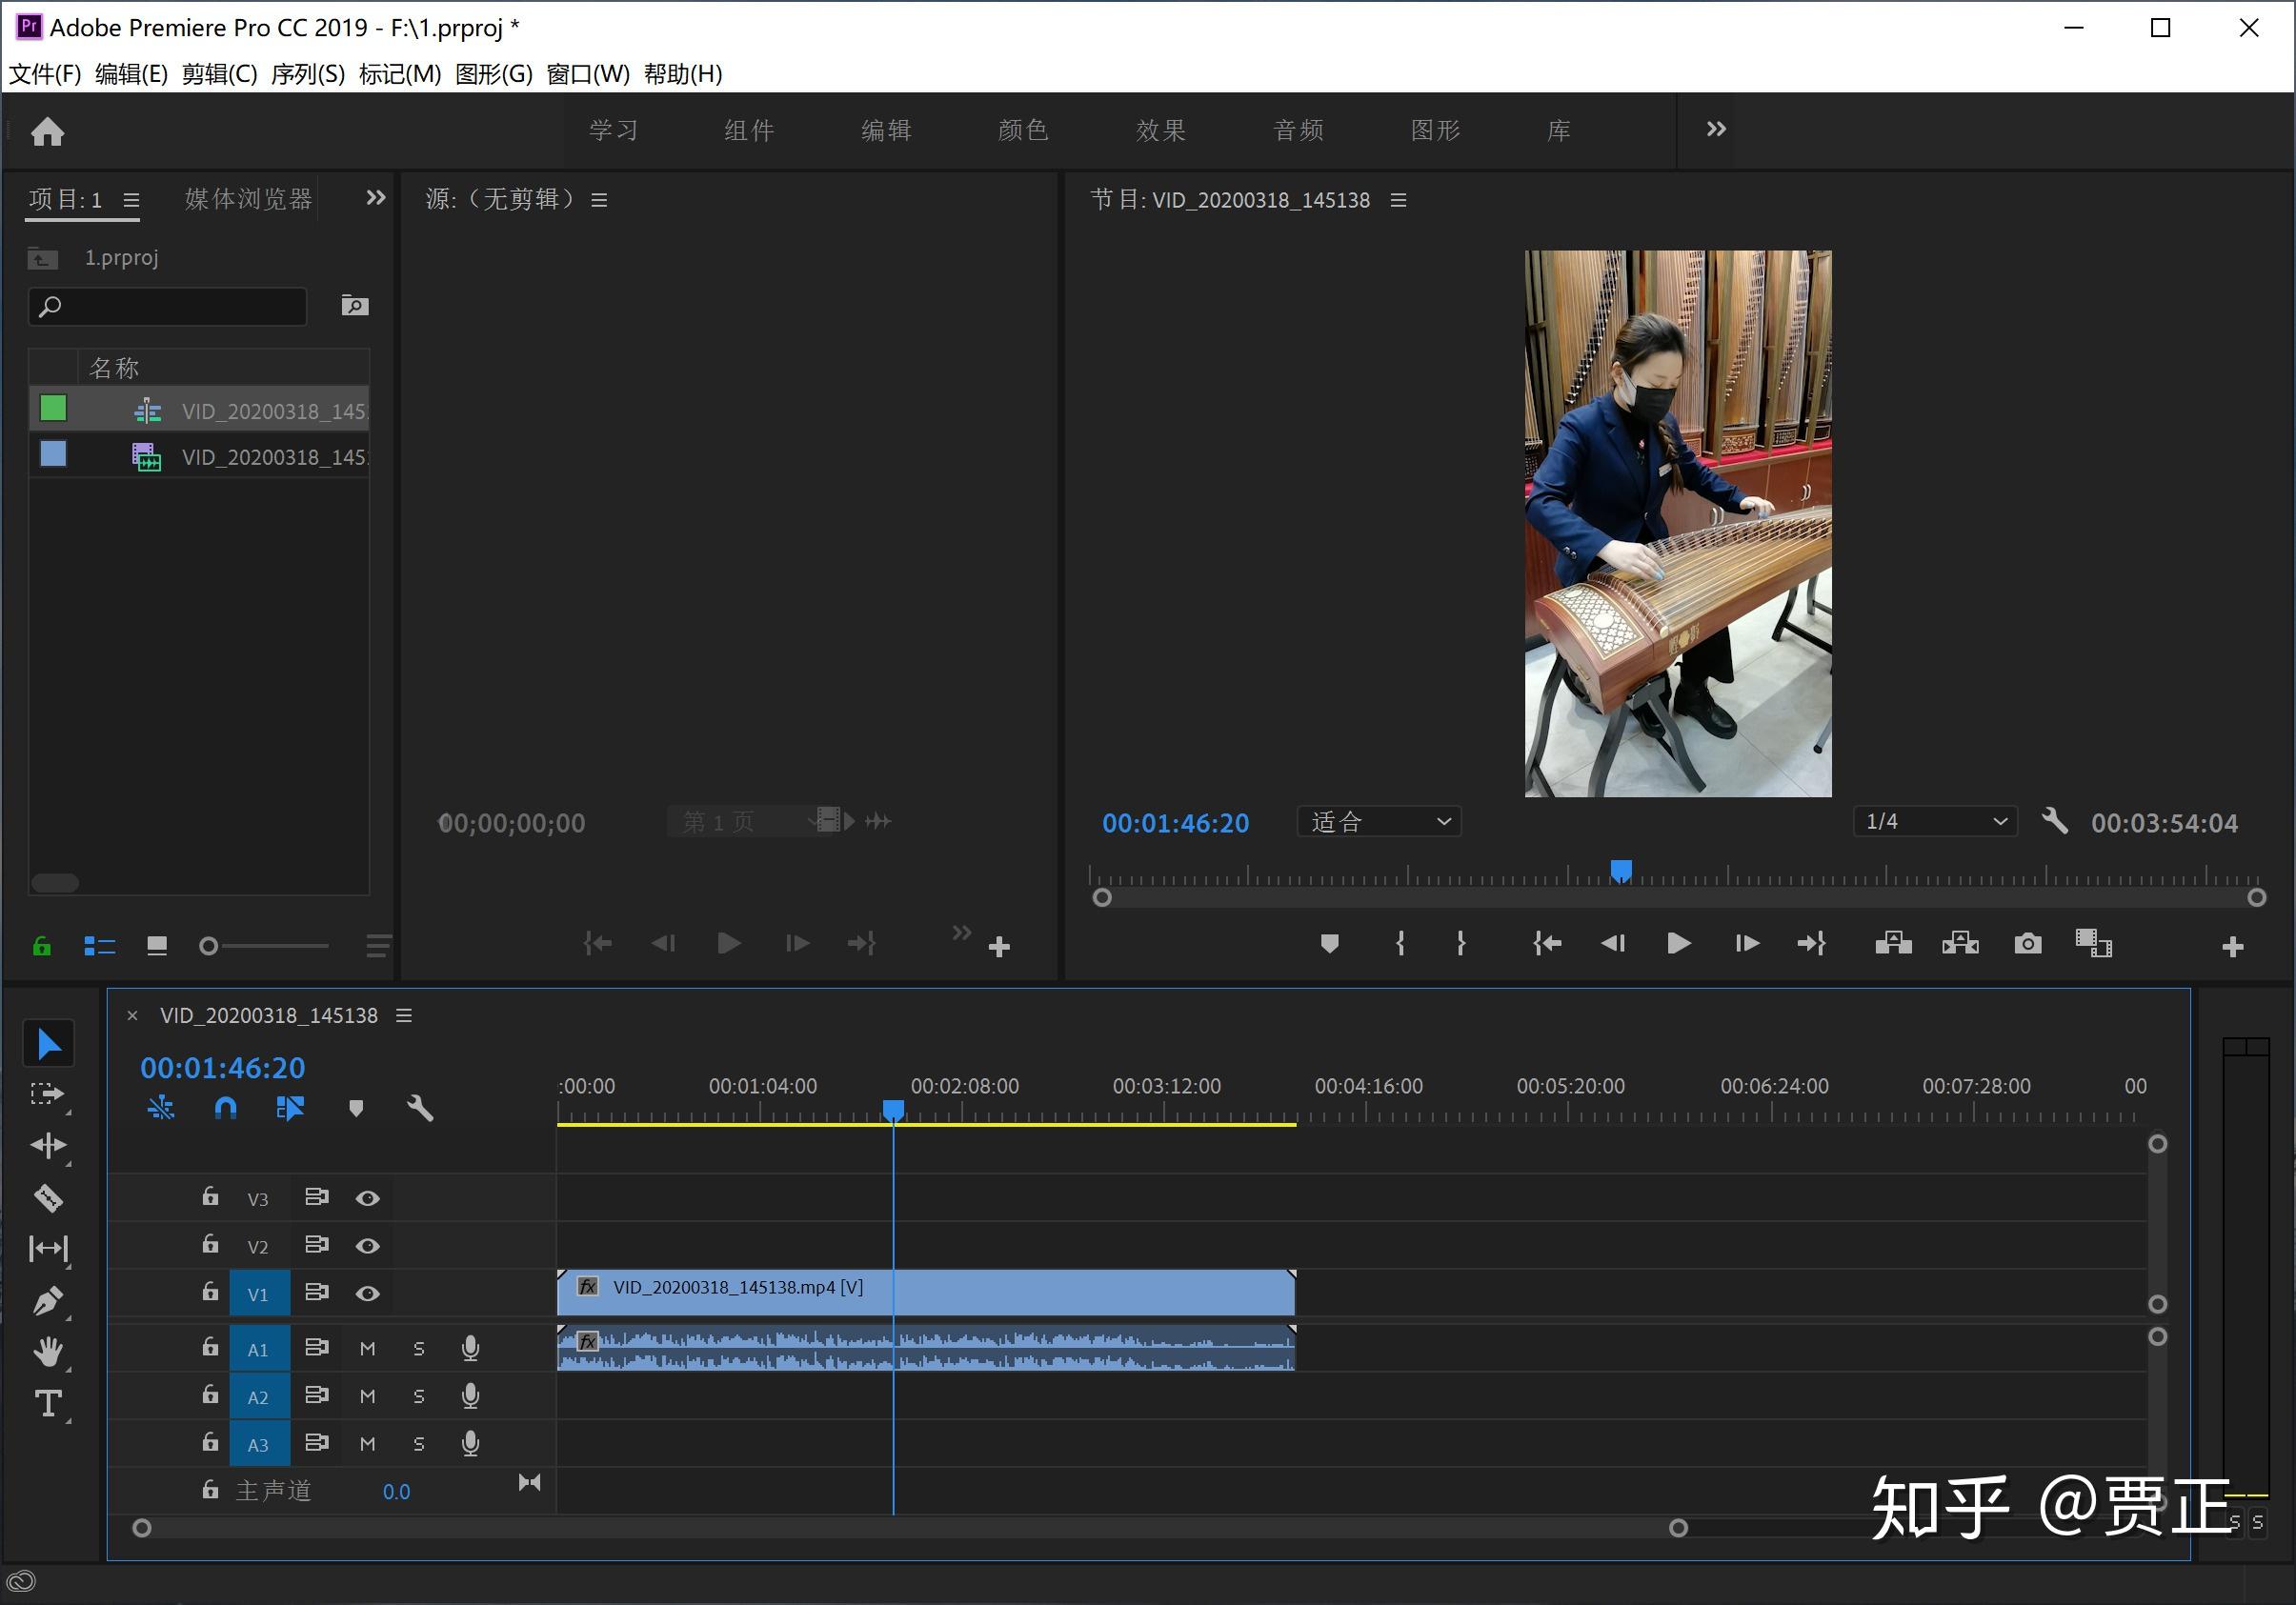The image size is (2296, 1605).
Task: Toggle snap magnet in timeline
Action: point(226,1108)
